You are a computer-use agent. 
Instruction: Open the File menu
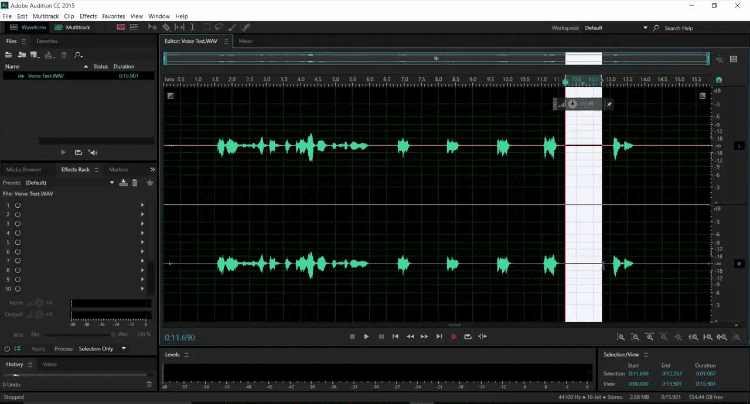click(7, 16)
